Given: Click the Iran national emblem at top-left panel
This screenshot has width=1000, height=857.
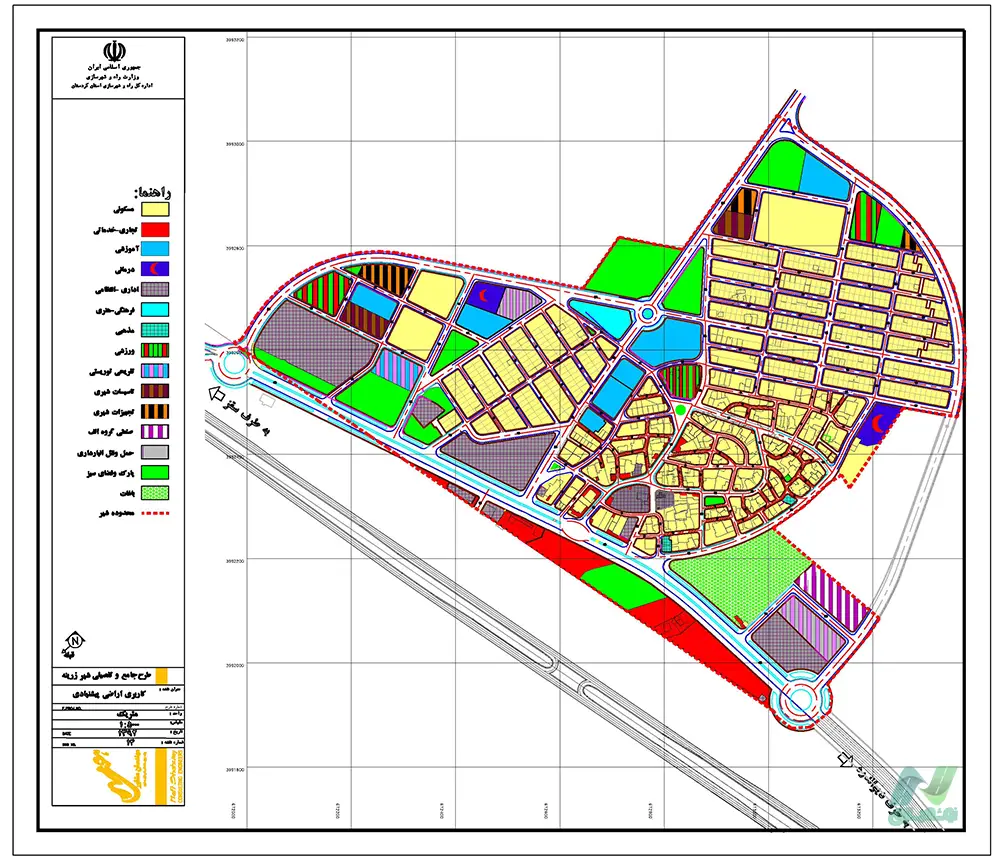Looking at the screenshot, I should (x=115, y=51).
